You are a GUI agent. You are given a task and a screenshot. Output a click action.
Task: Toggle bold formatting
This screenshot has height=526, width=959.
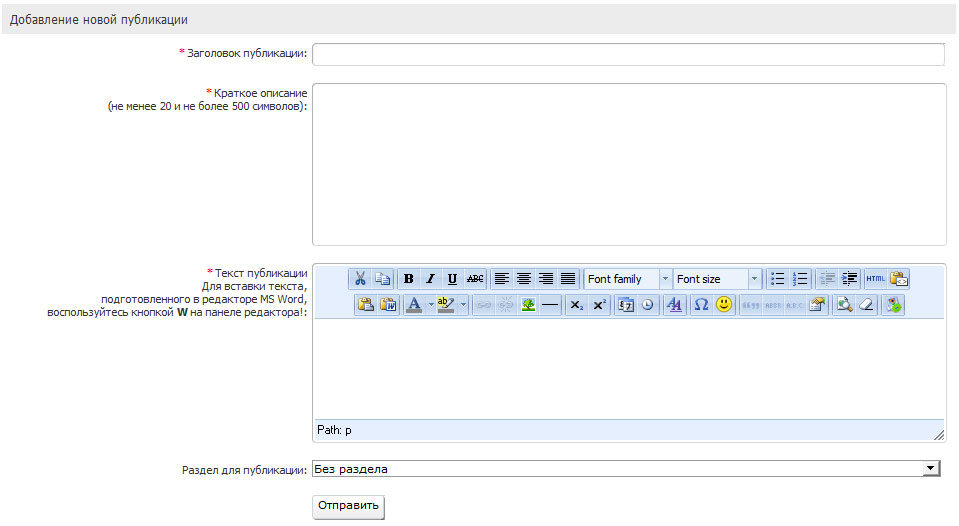tap(409, 279)
